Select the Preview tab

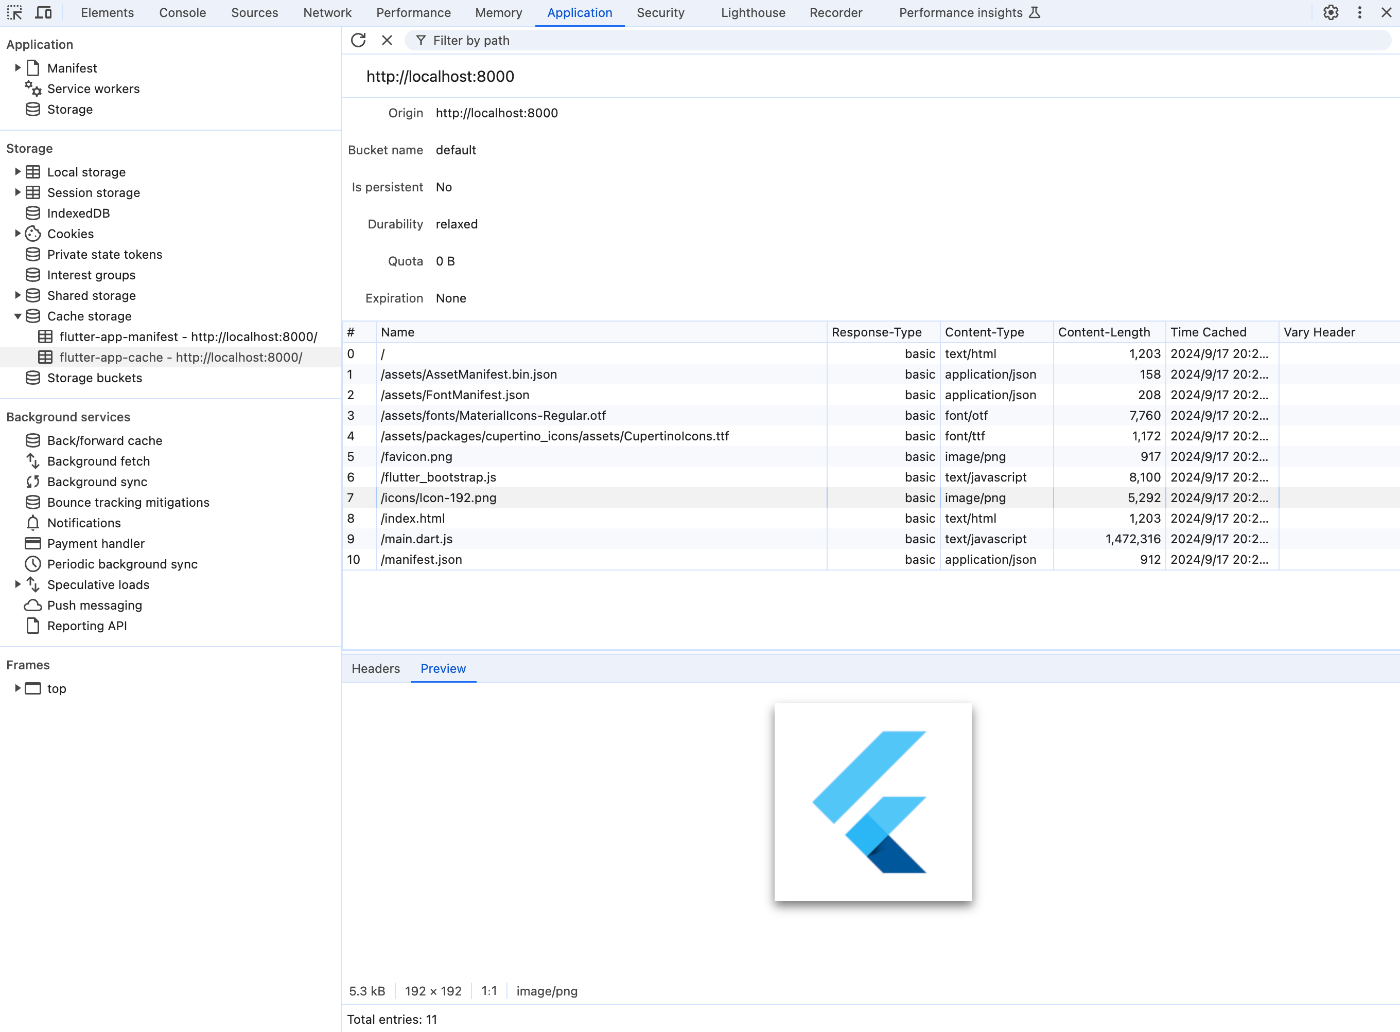pyautogui.click(x=443, y=669)
